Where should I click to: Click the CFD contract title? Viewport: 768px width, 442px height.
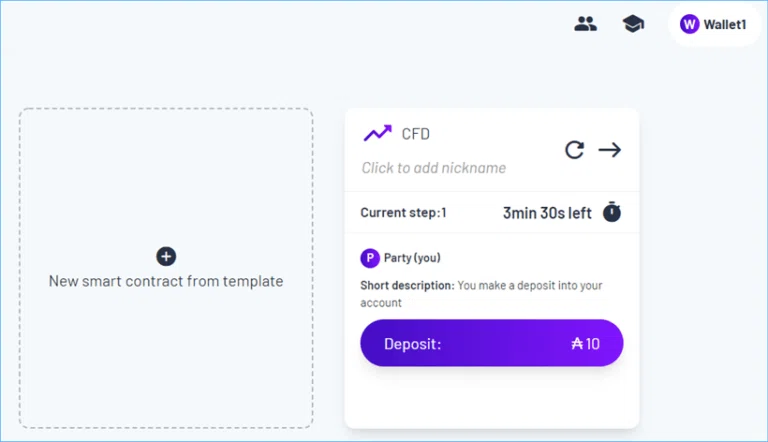click(415, 134)
